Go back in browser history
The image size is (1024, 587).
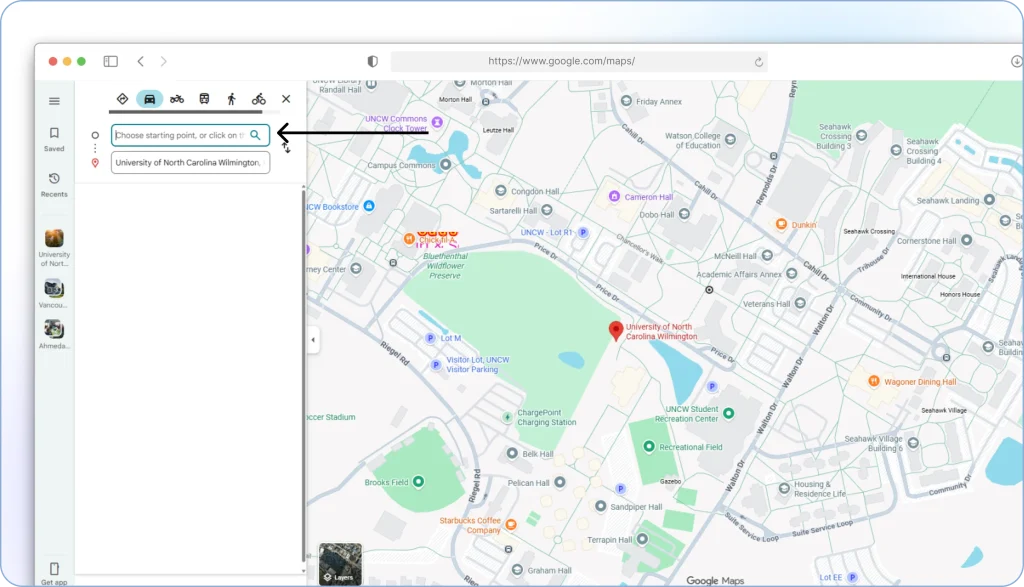[x=140, y=61]
